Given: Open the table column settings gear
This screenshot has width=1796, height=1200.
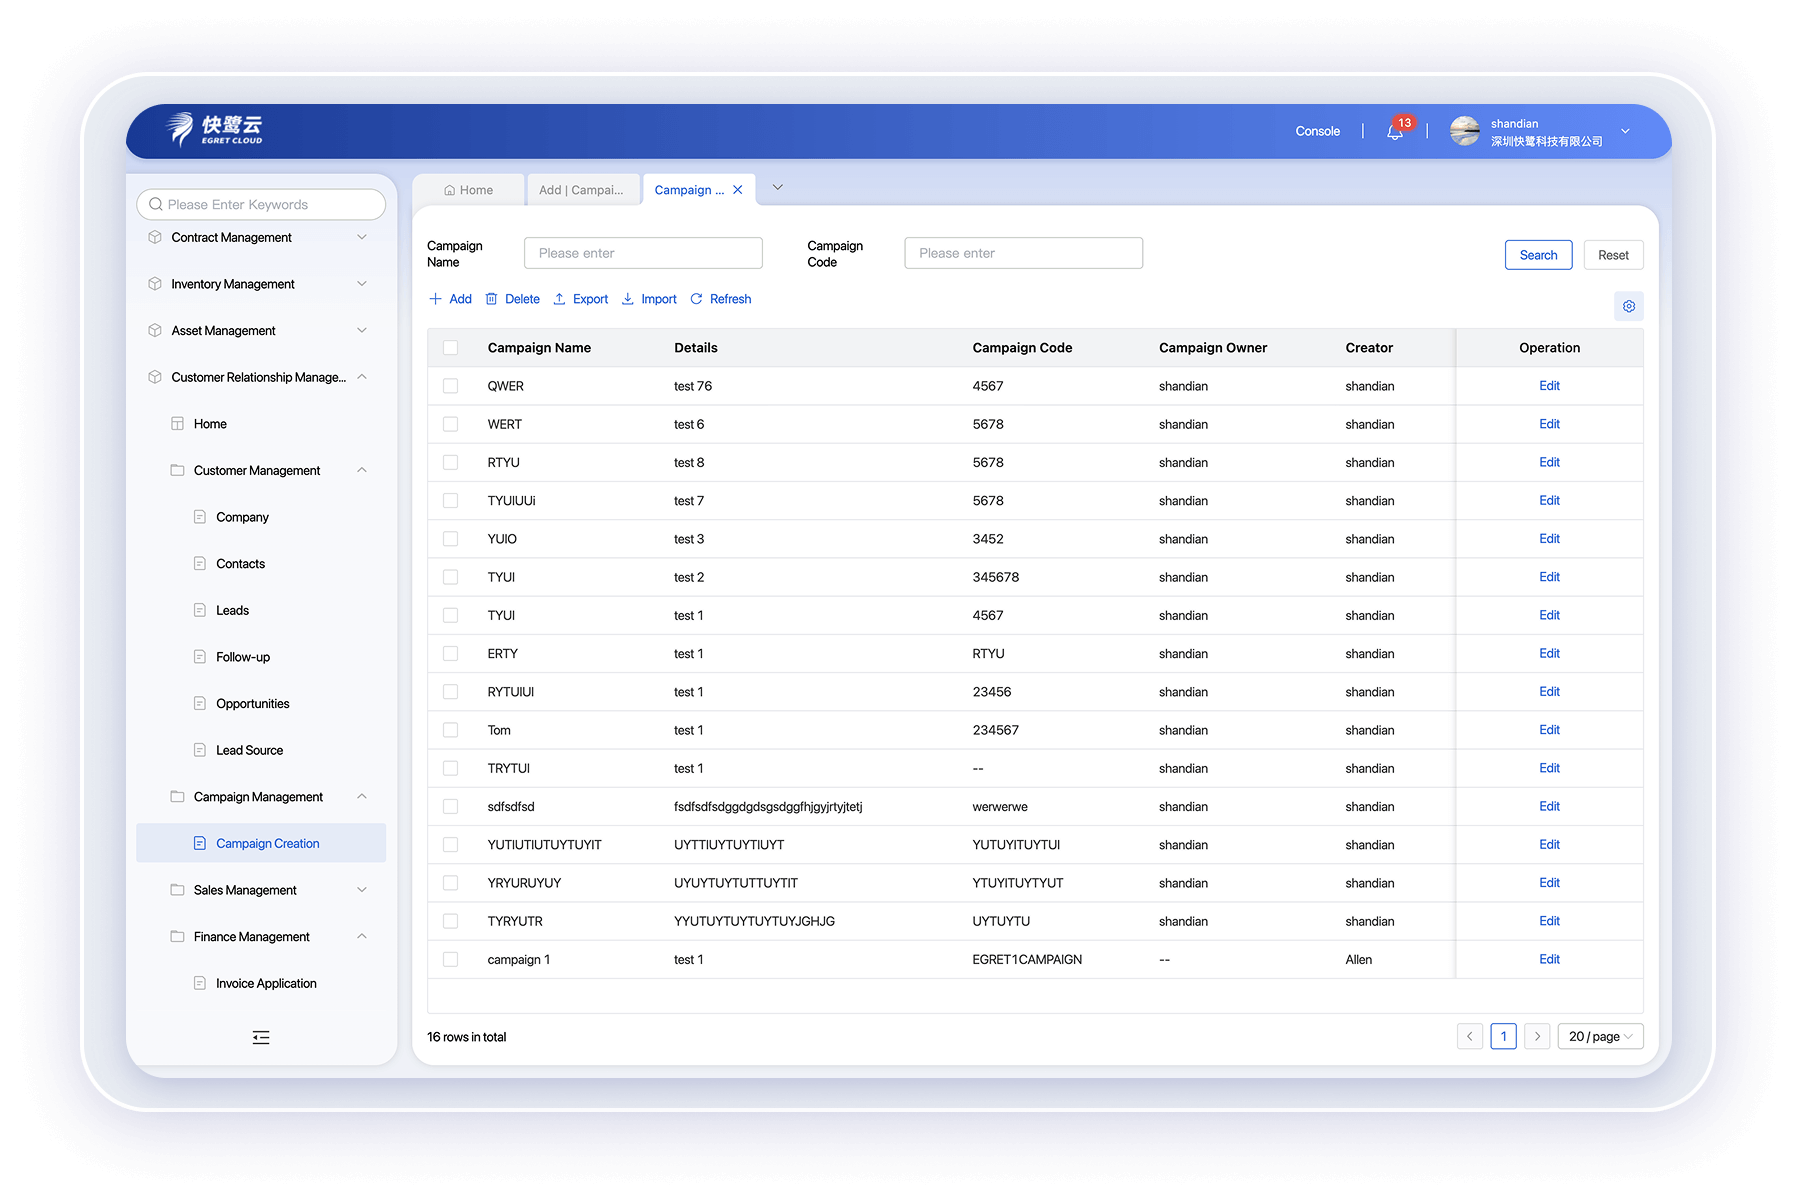Looking at the screenshot, I should pos(1629,306).
